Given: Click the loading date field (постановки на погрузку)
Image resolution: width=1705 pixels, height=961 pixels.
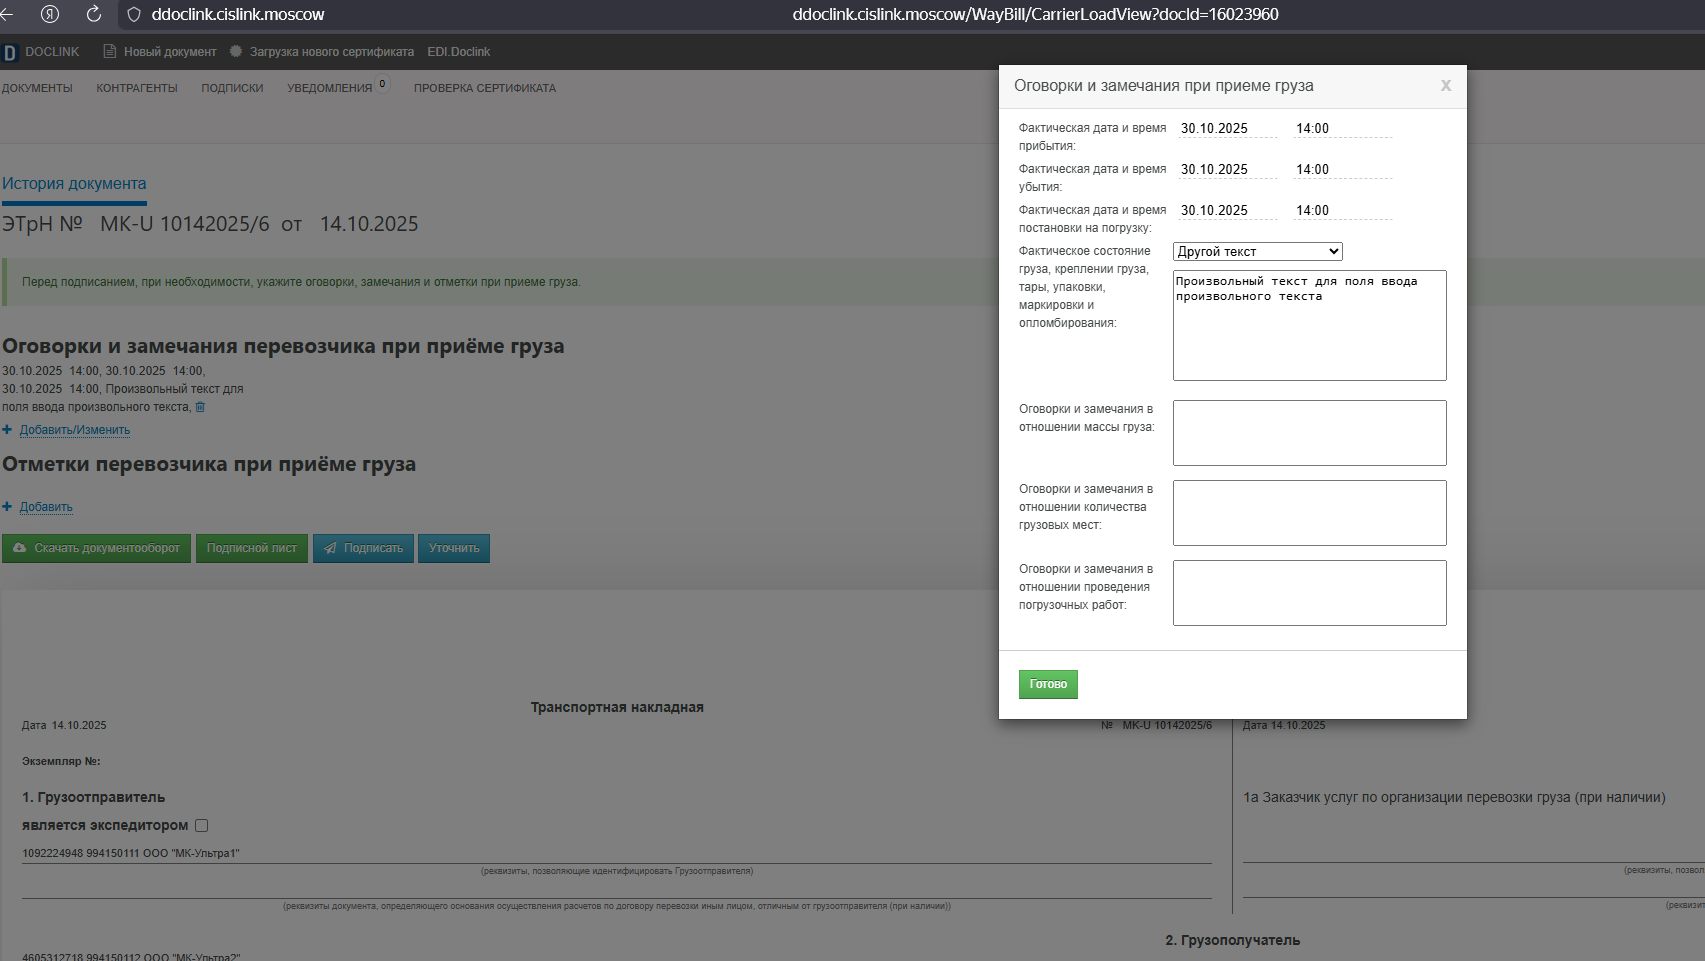Looking at the screenshot, I should [x=1227, y=210].
